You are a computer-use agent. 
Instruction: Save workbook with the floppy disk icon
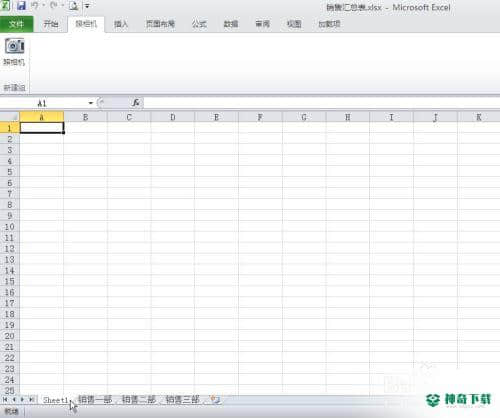[x=21, y=6]
